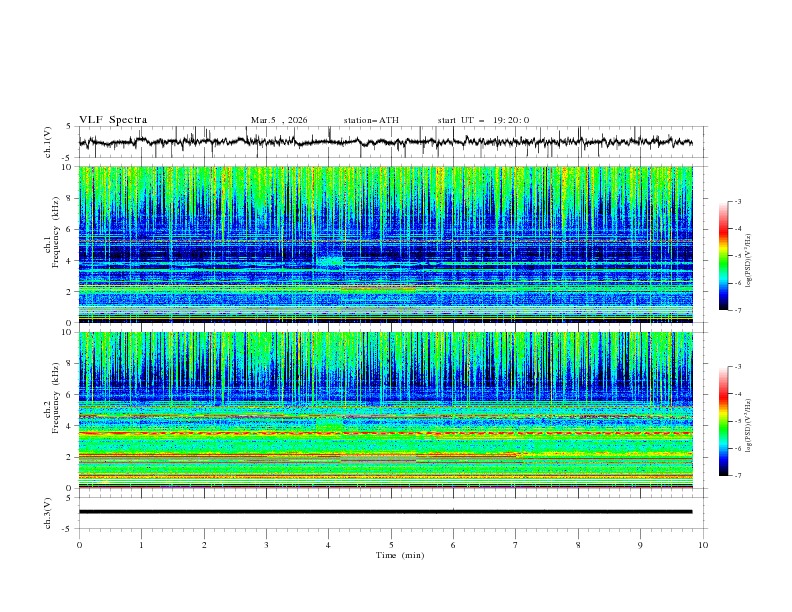Click the "8" tick on the time axis
Screen dimensions: 792x612
click(578, 545)
